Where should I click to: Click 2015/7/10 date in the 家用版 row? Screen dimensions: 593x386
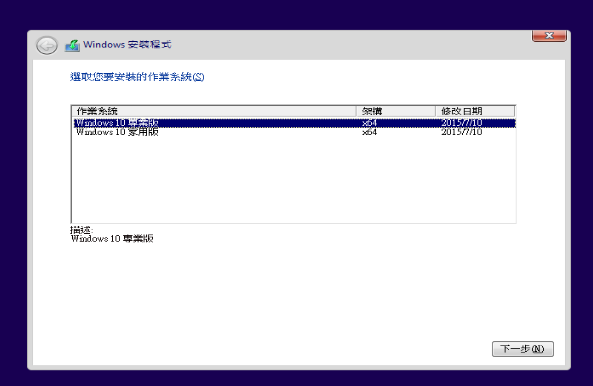[462, 132]
